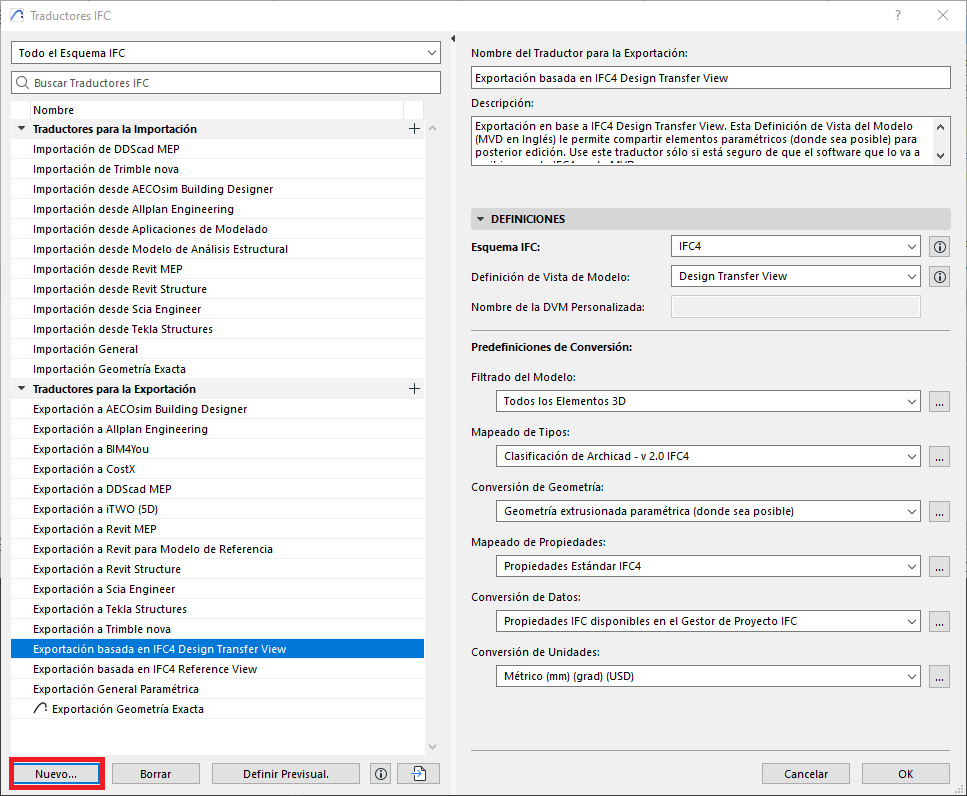The height and width of the screenshot is (796, 967).
Task: Open Conversión de Geometría dropdown
Action: [x=707, y=511]
